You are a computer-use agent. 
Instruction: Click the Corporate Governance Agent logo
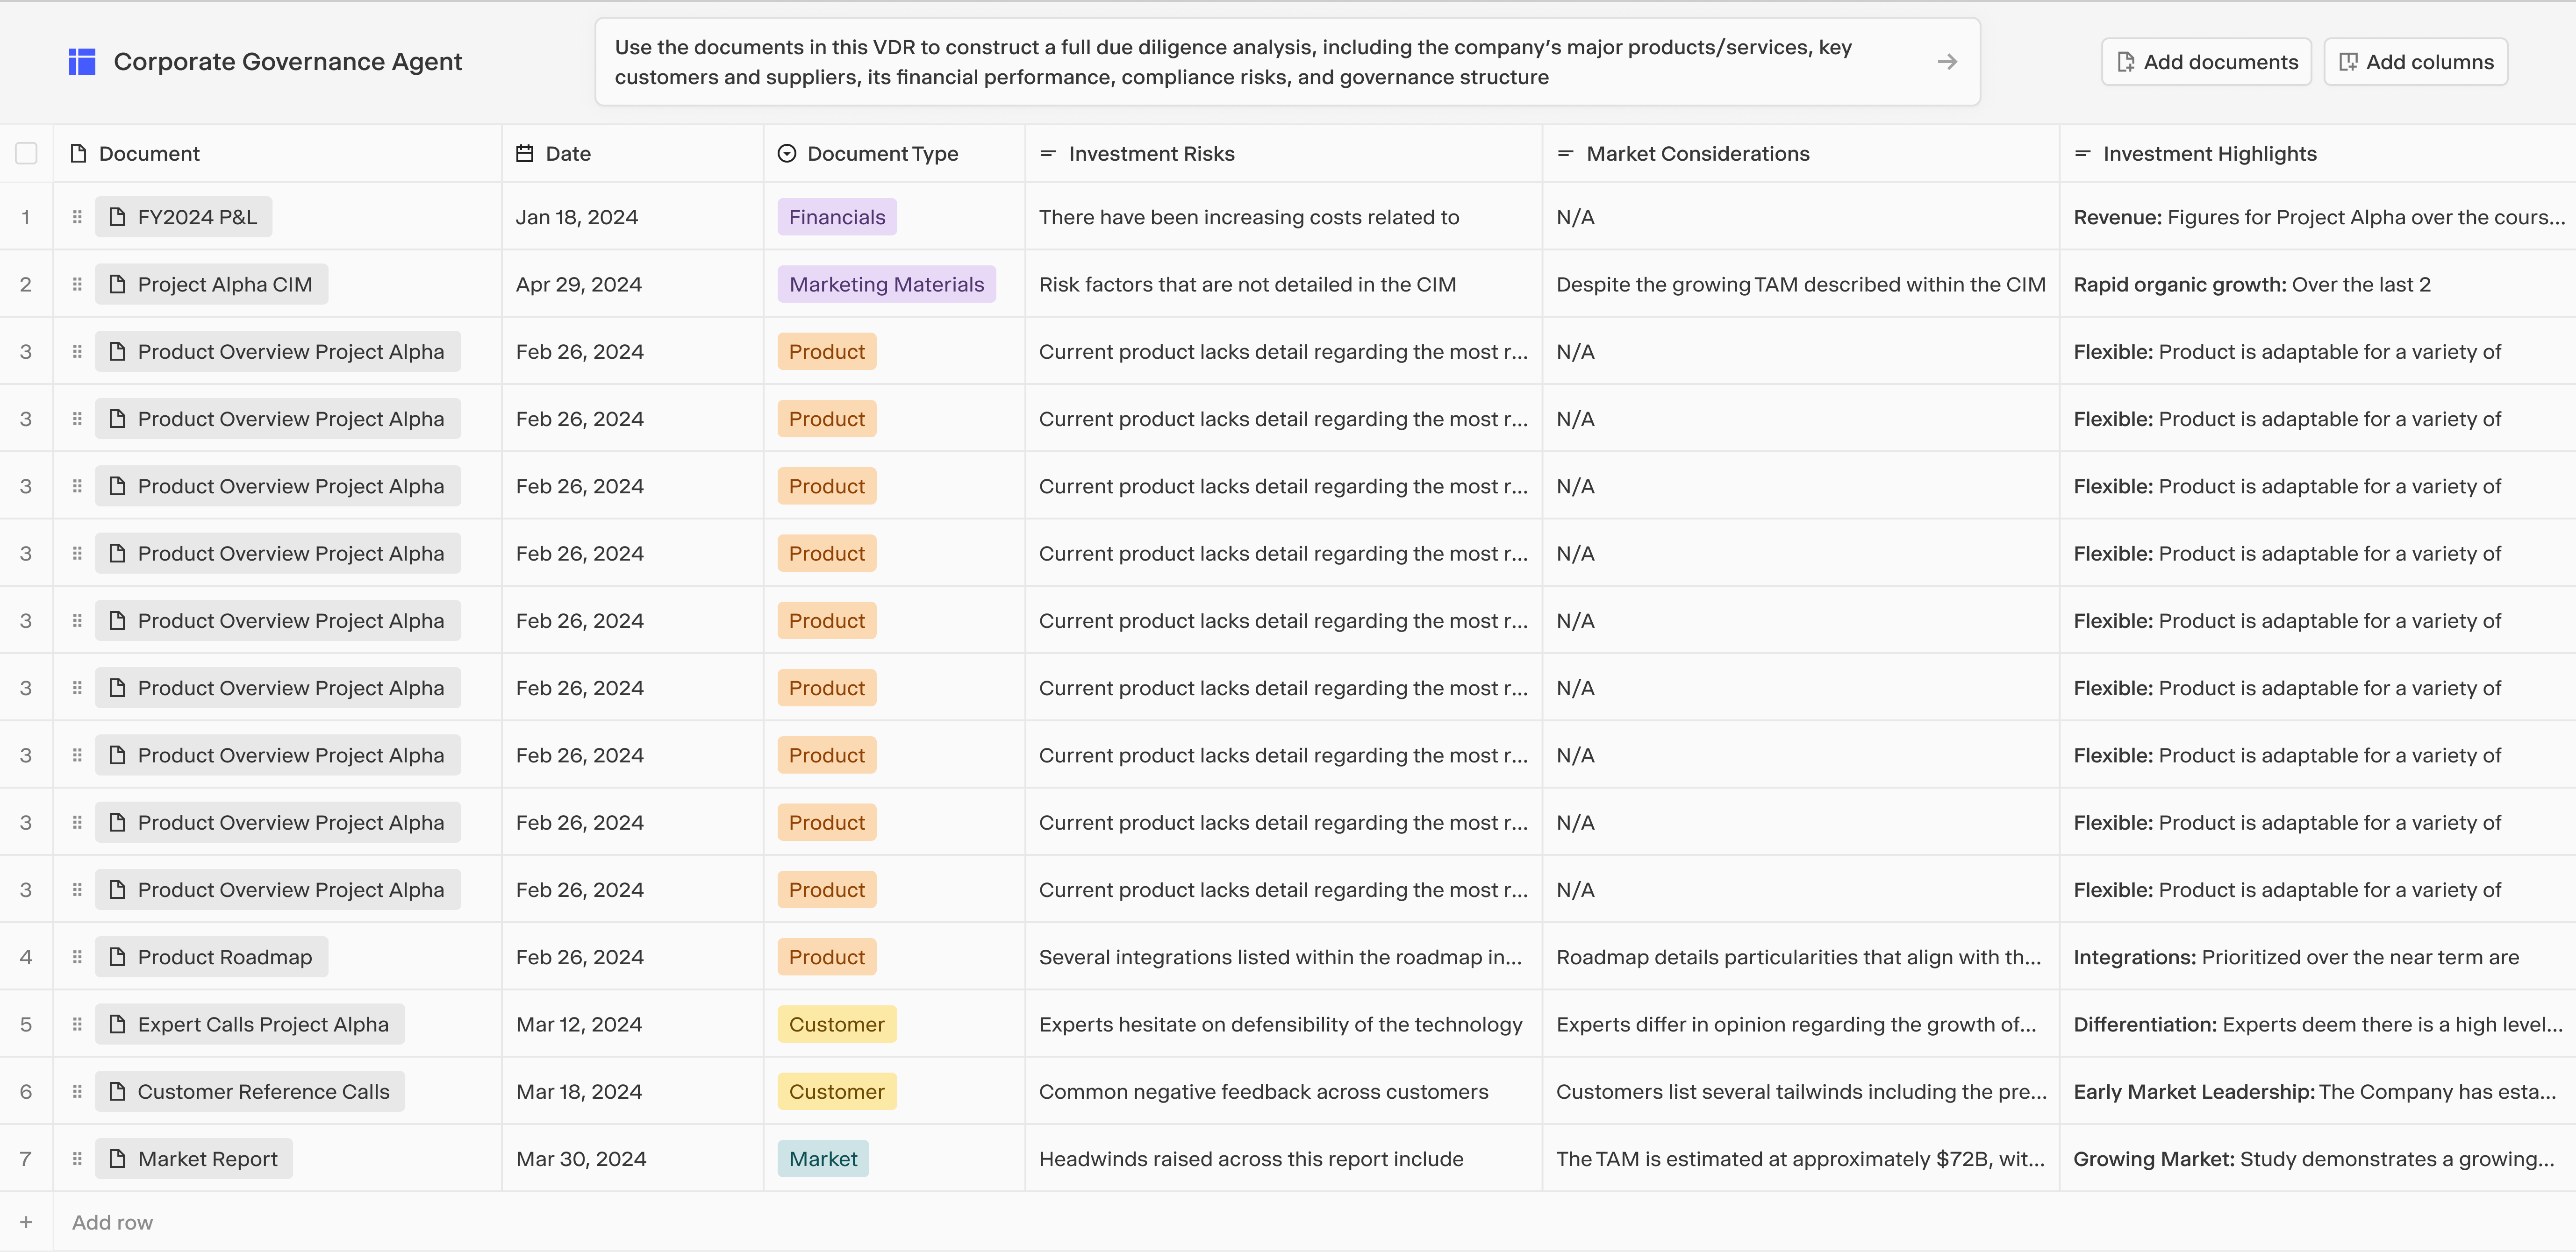pos(82,61)
